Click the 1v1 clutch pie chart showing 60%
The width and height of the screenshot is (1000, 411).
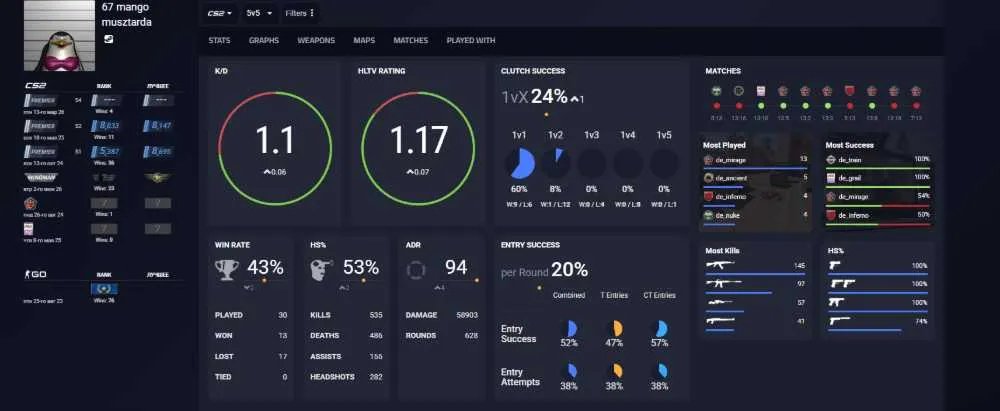click(520, 163)
